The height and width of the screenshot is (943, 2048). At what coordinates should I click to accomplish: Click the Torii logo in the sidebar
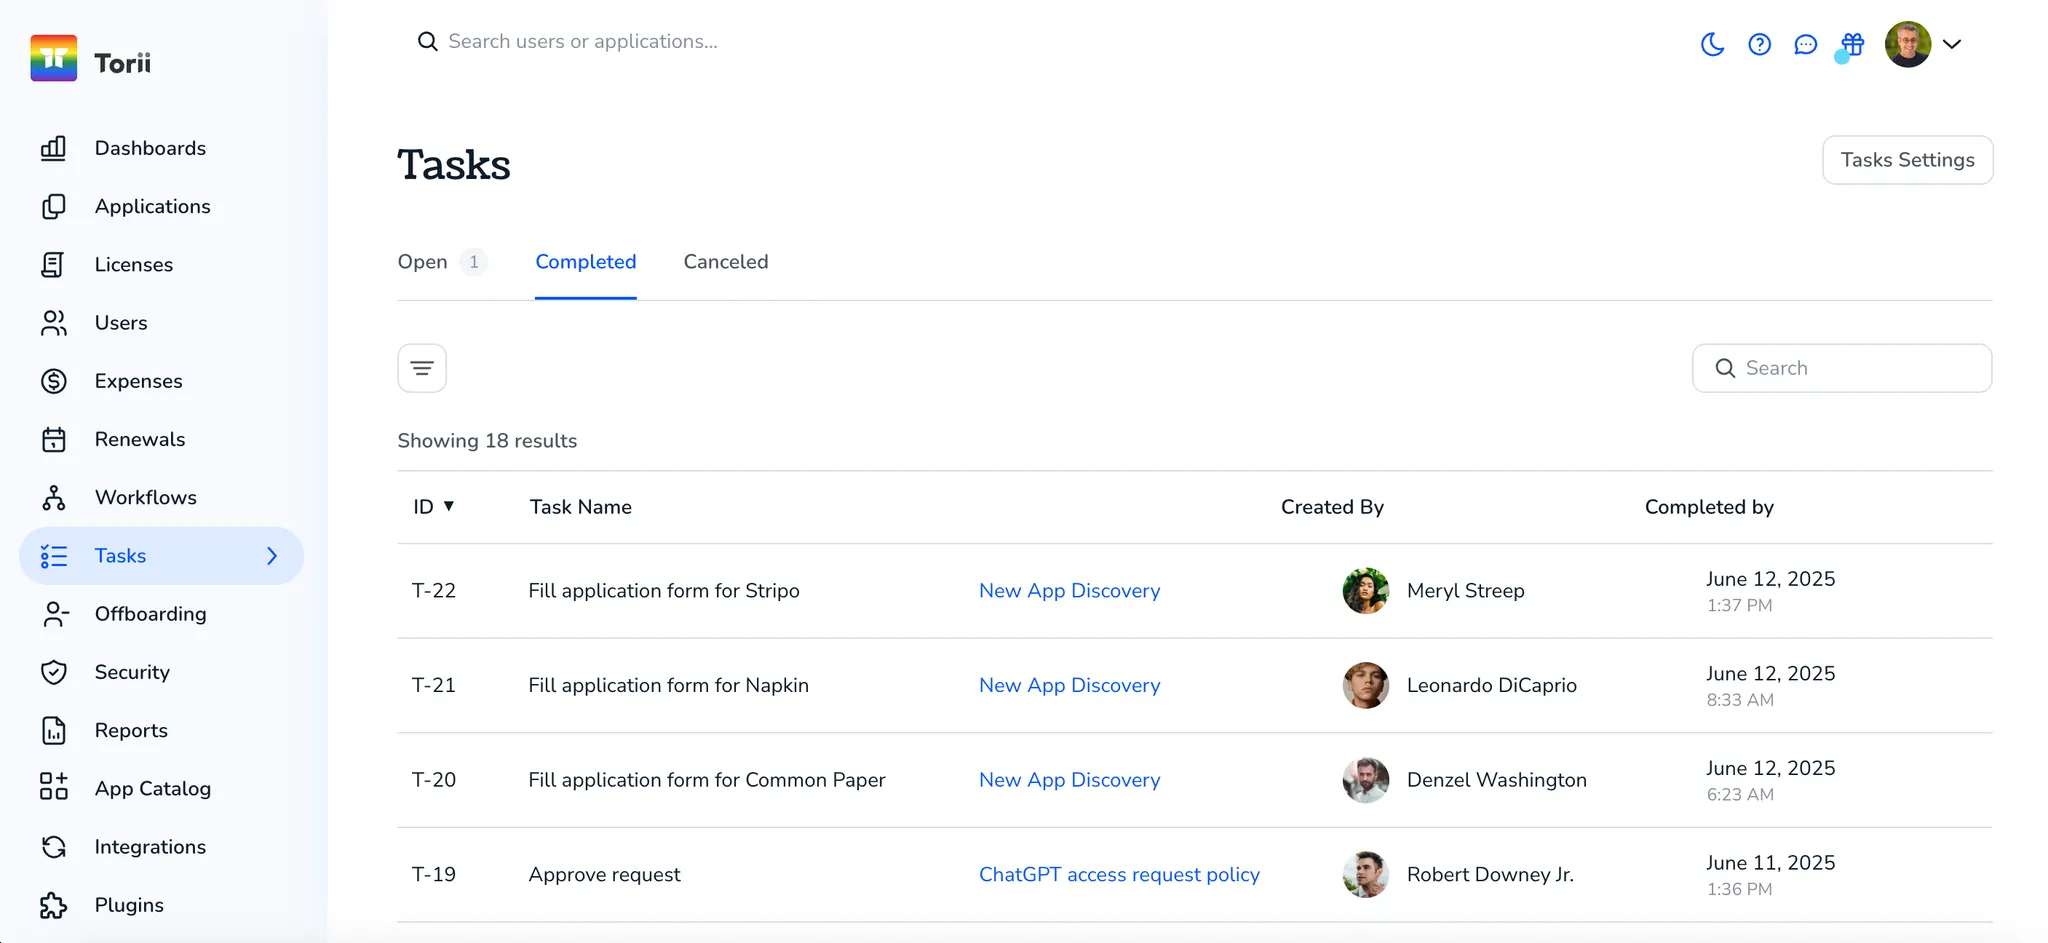coord(54,59)
